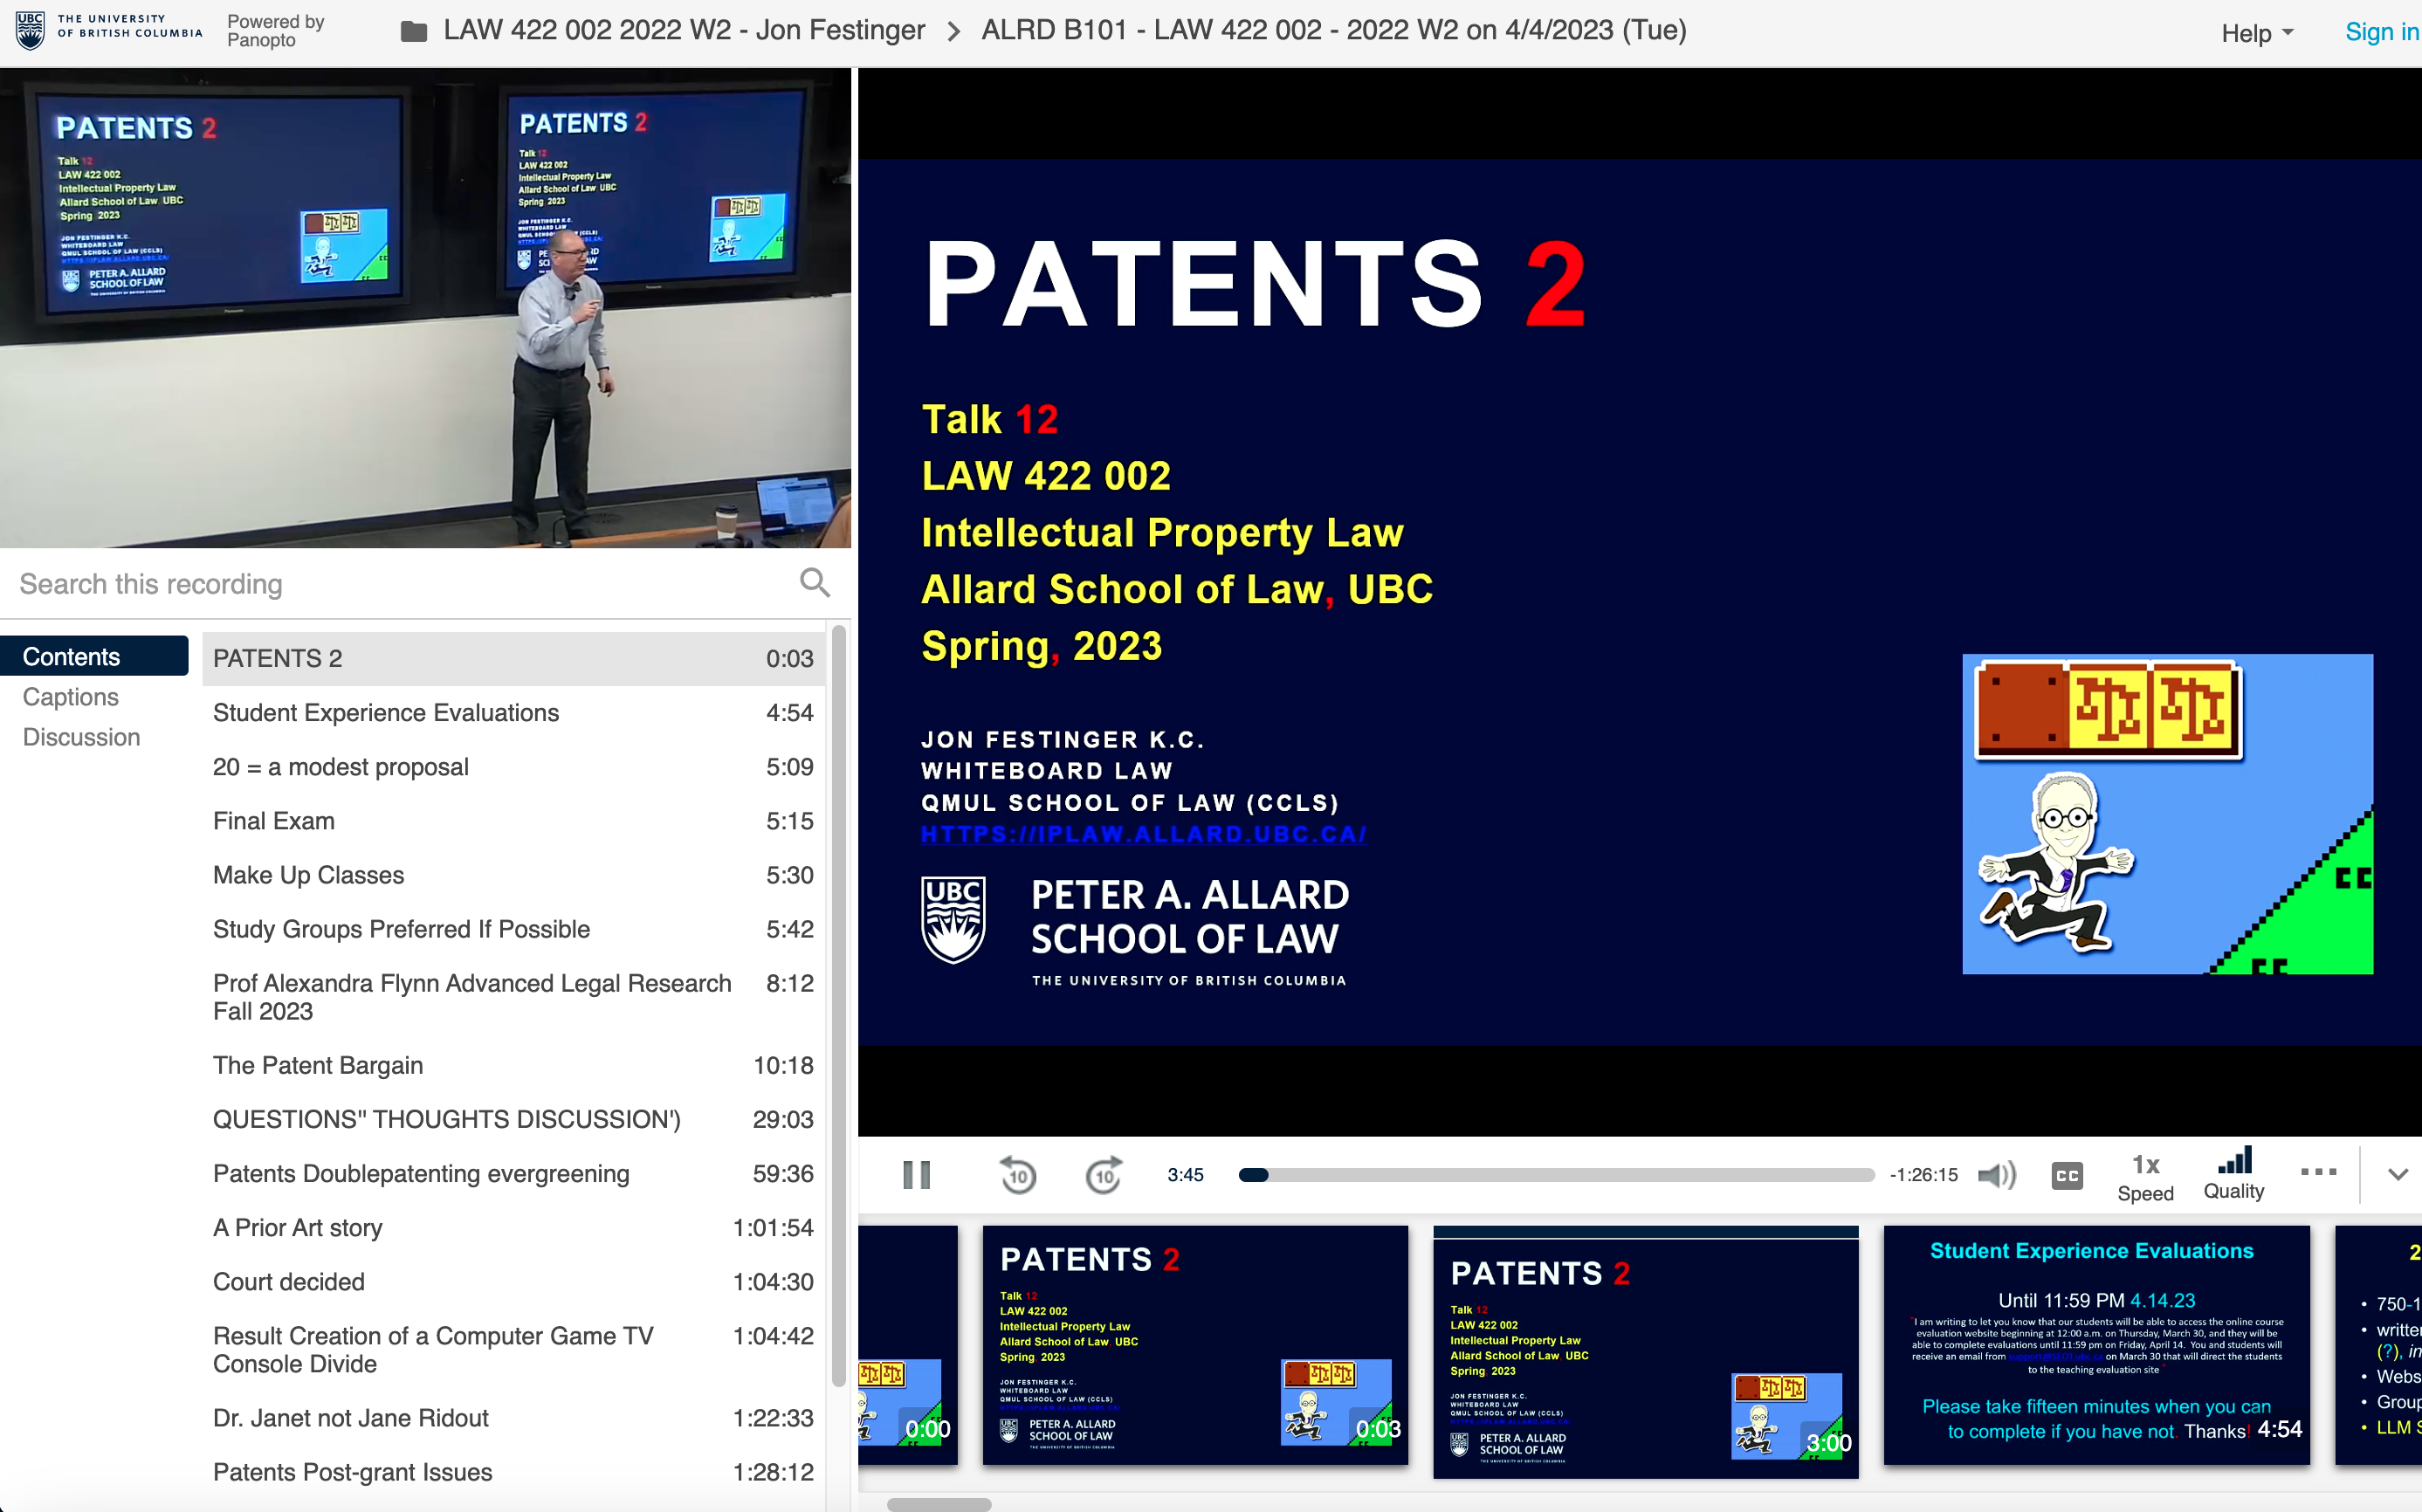This screenshot has width=2422, height=1512.
Task: Click the contents list vertical scrollbar
Action: [839, 1005]
